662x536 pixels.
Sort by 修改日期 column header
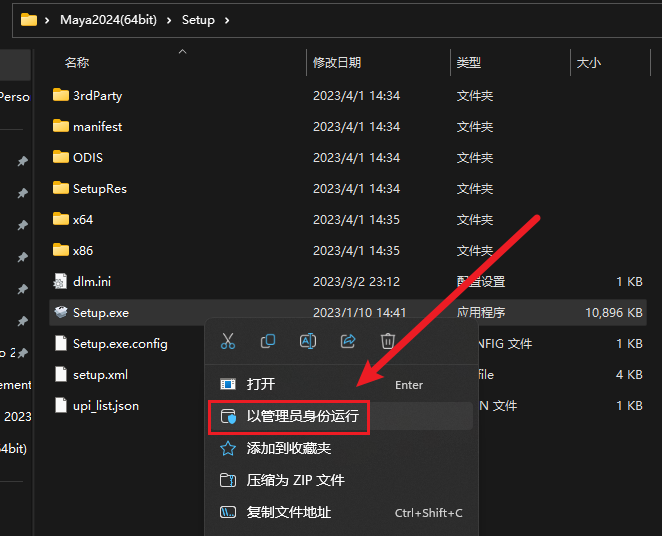point(337,63)
